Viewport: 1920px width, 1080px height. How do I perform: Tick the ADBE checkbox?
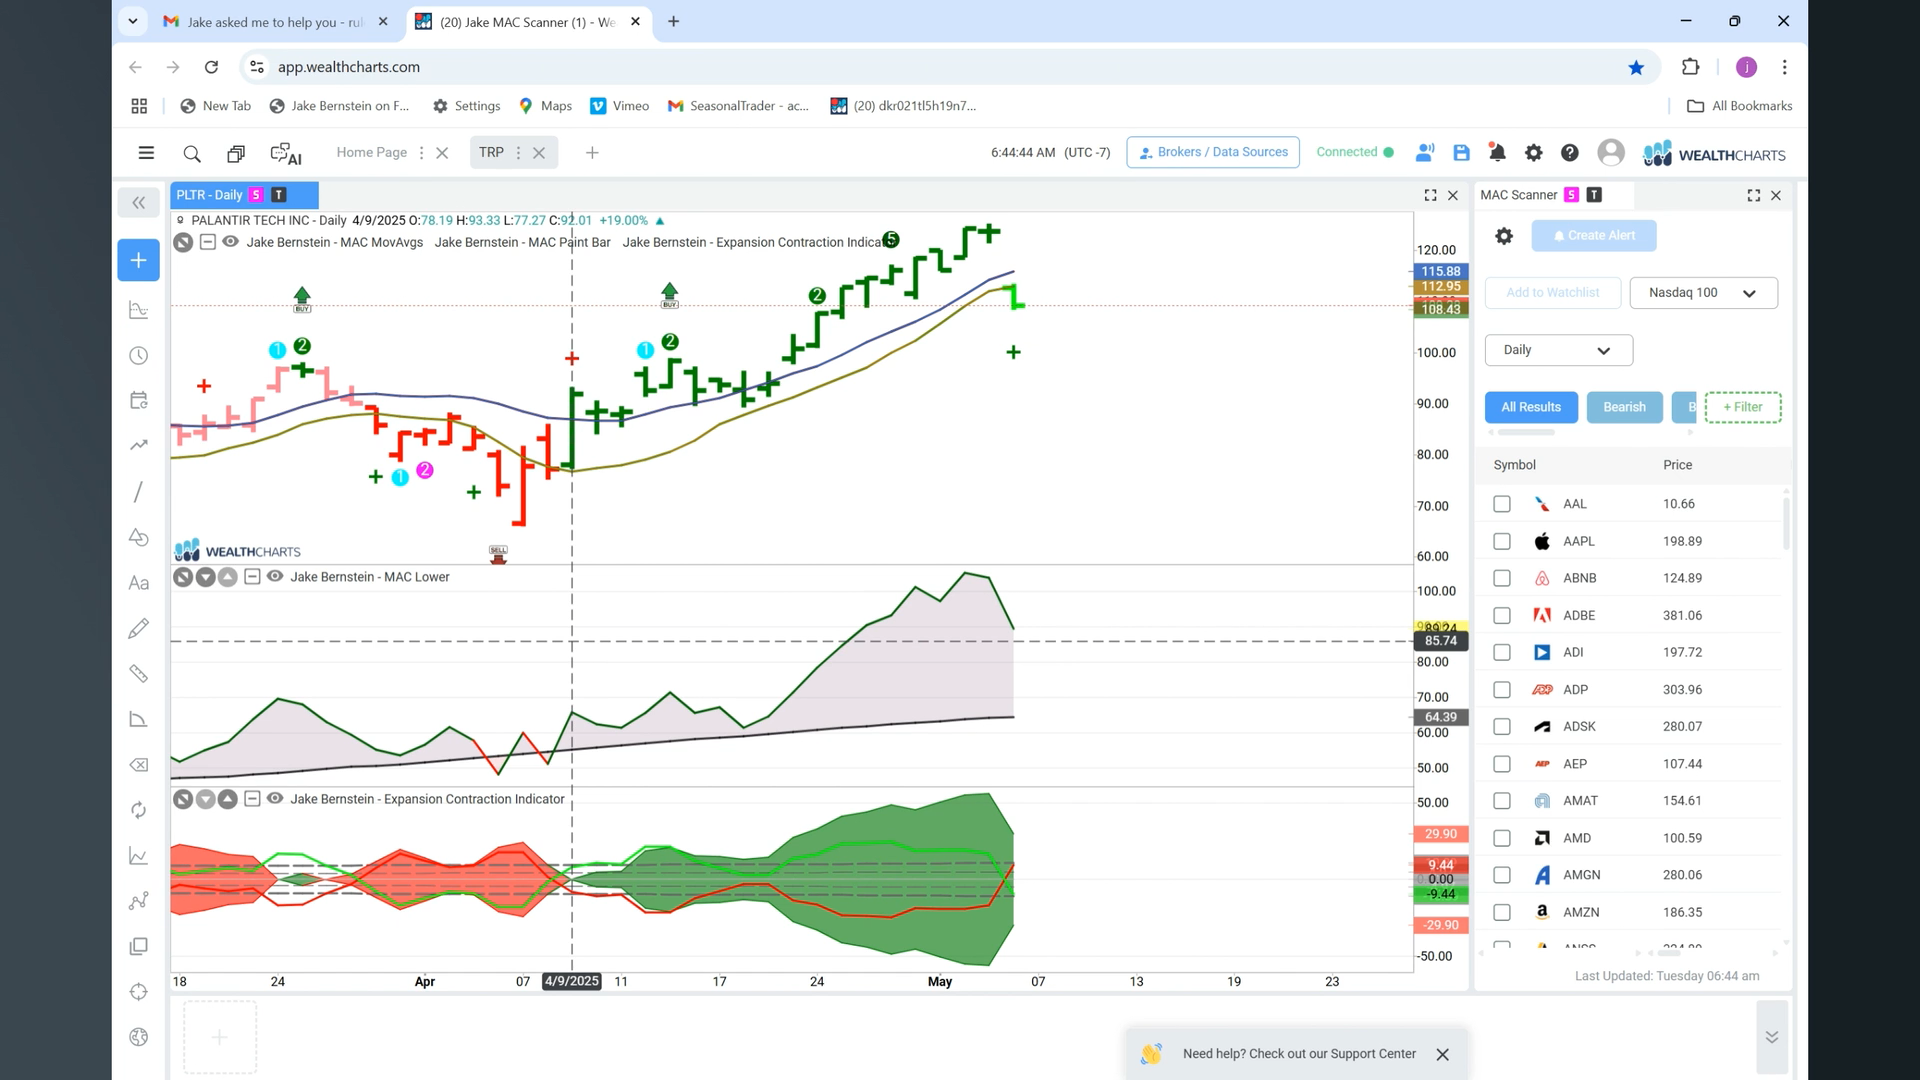click(x=1501, y=615)
